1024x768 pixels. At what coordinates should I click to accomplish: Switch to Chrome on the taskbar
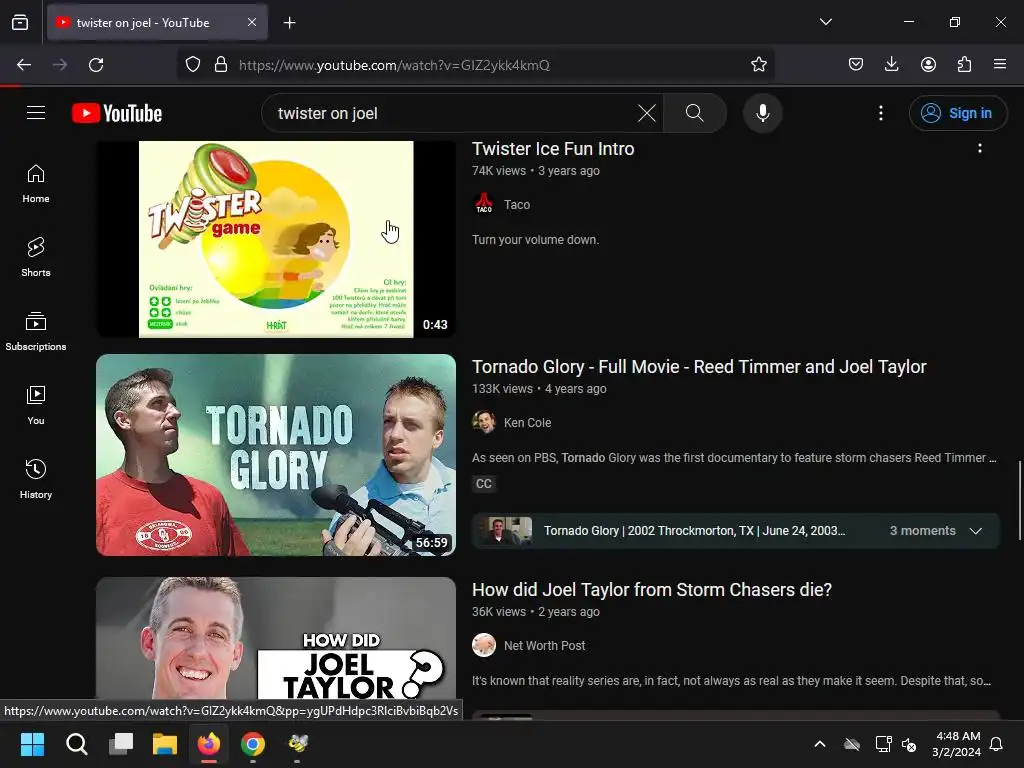(x=253, y=744)
